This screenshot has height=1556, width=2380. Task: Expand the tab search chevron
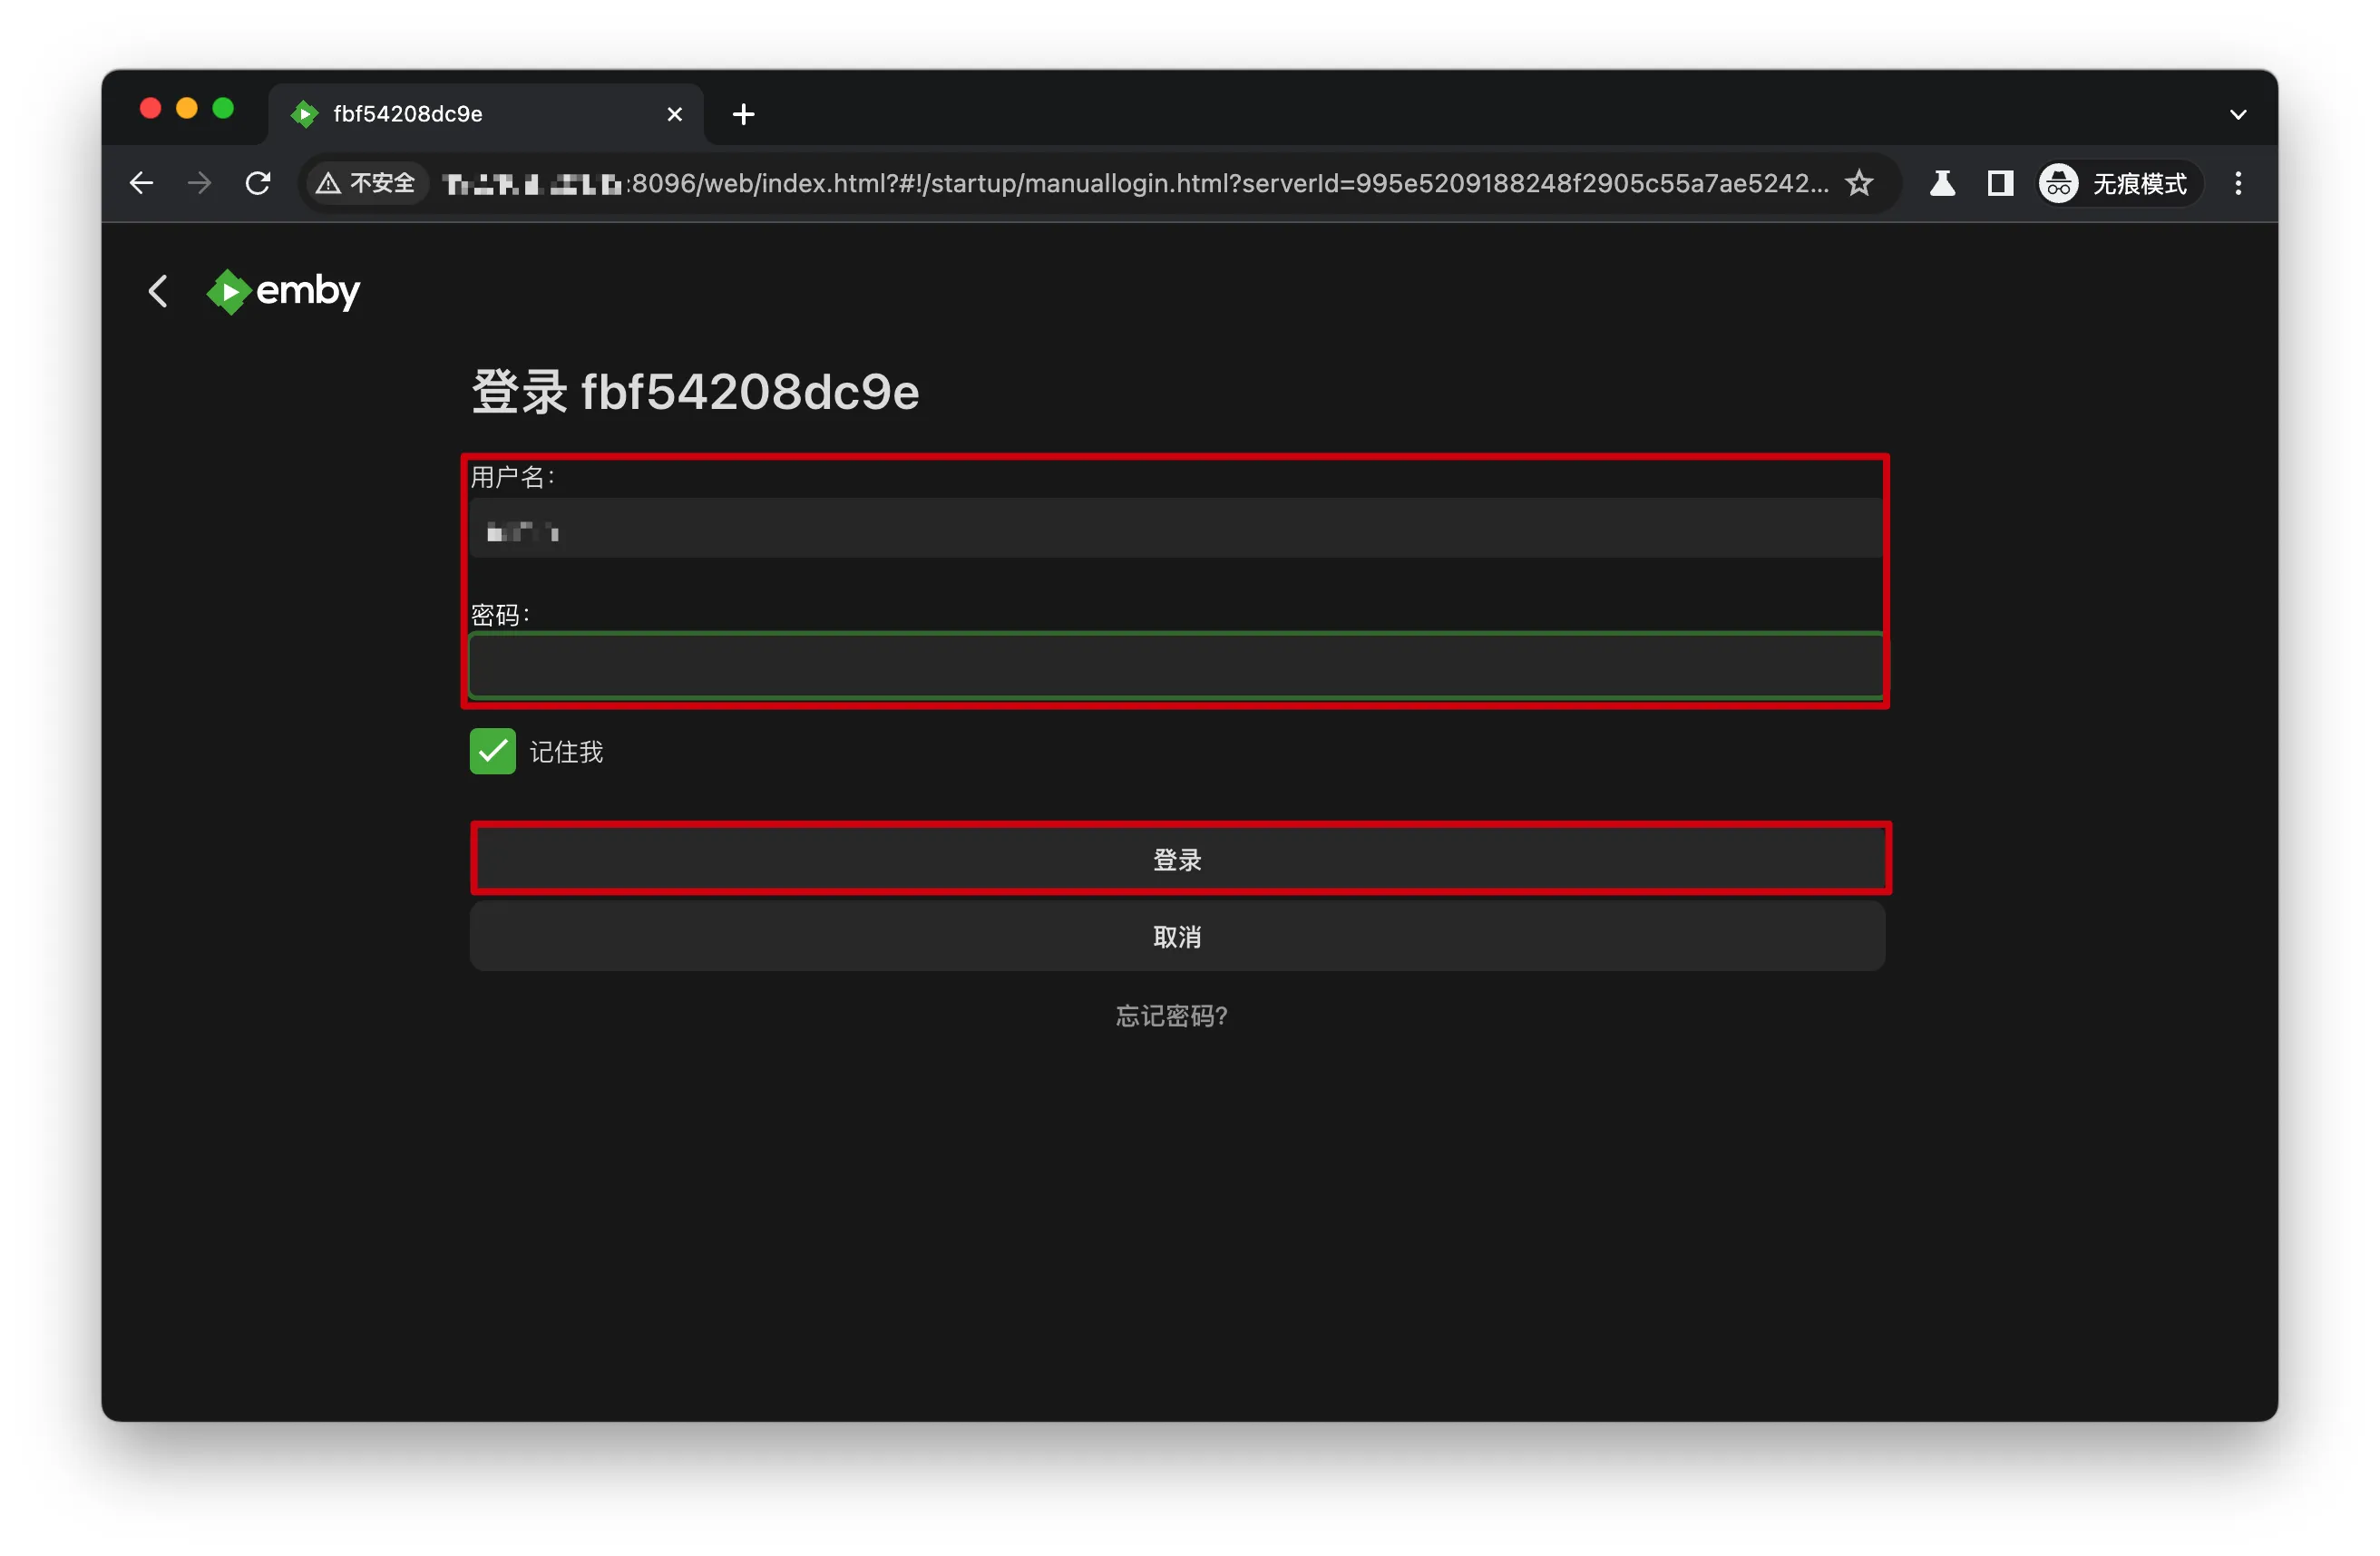coord(2238,114)
